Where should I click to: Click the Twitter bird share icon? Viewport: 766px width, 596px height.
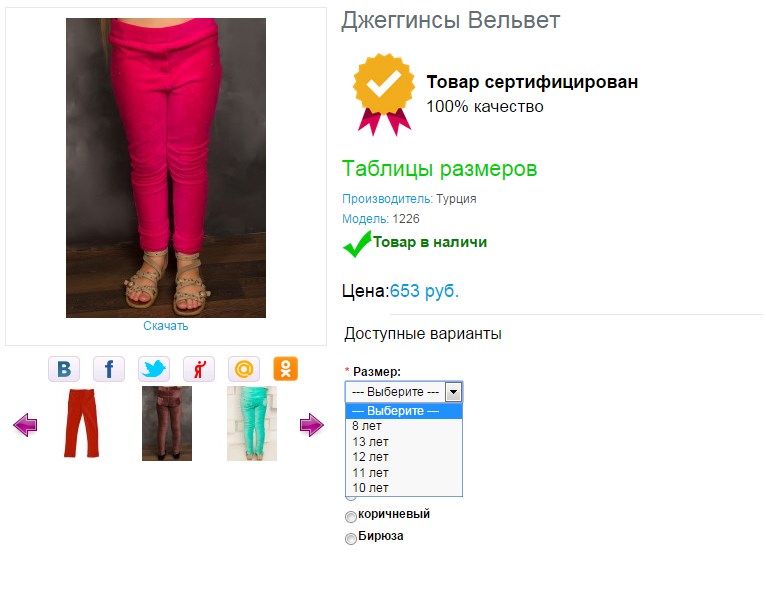154,369
